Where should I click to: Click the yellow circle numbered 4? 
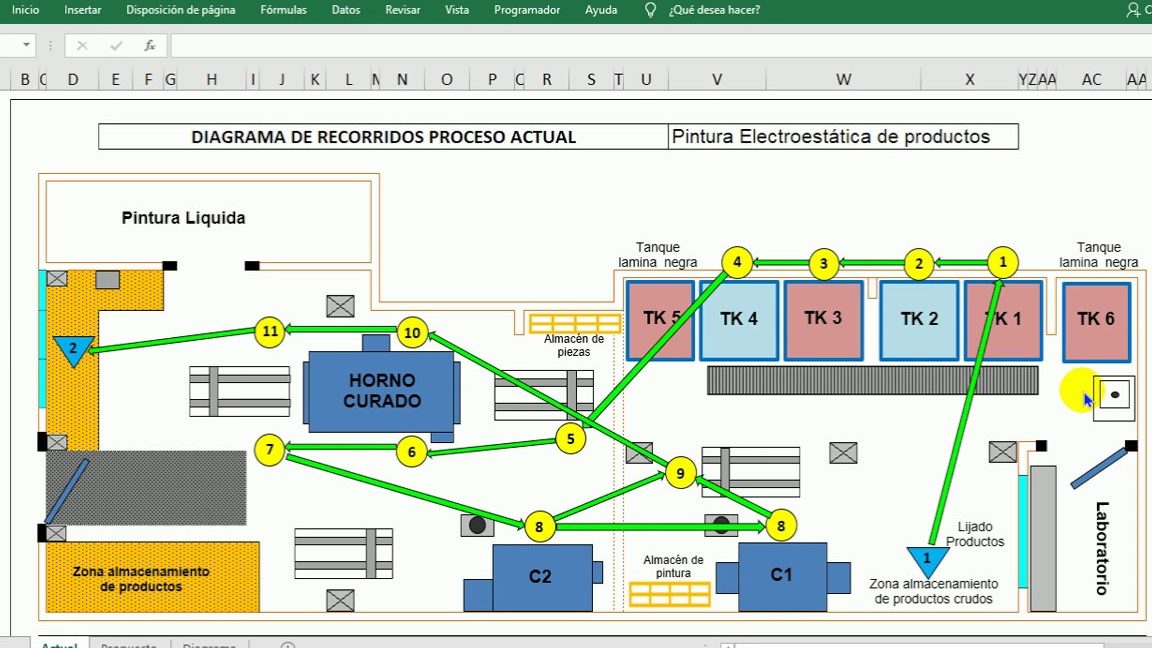coord(737,262)
